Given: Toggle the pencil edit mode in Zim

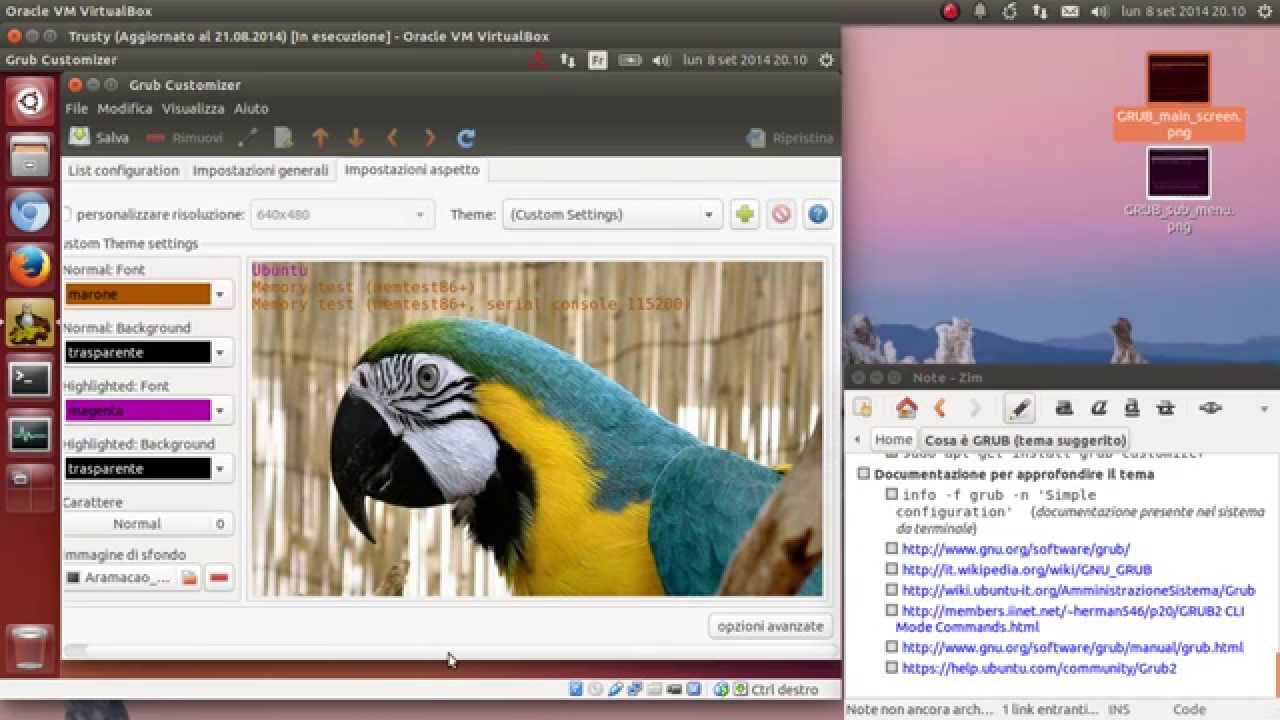Looking at the screenshot, I should (1019, 407).
